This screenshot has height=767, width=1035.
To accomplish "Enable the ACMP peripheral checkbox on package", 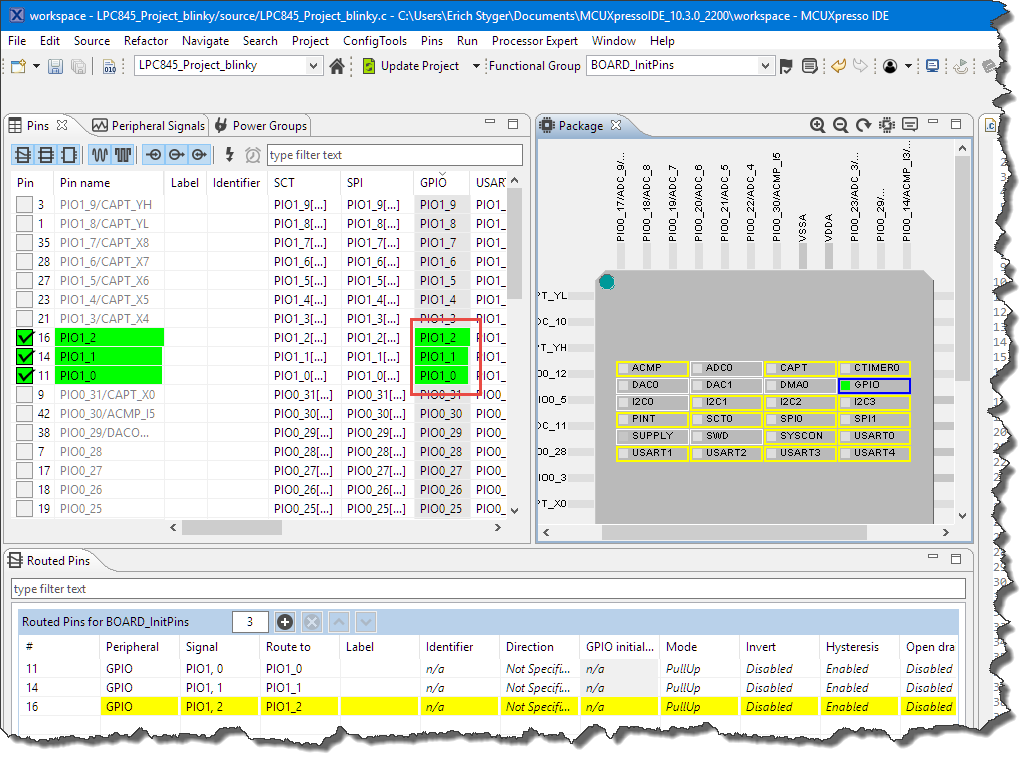I will [x=624, y=368].
